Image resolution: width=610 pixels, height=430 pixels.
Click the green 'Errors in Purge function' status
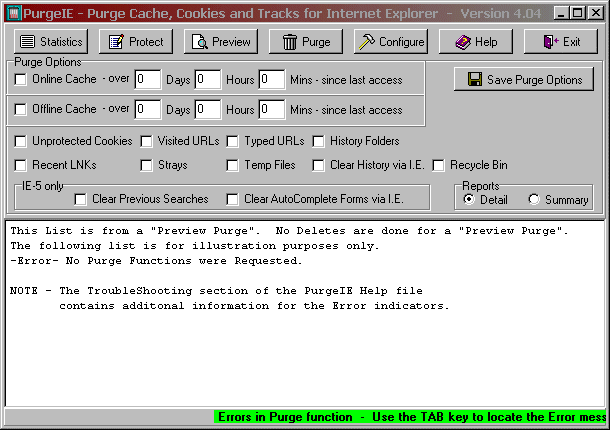coord(410,417)
